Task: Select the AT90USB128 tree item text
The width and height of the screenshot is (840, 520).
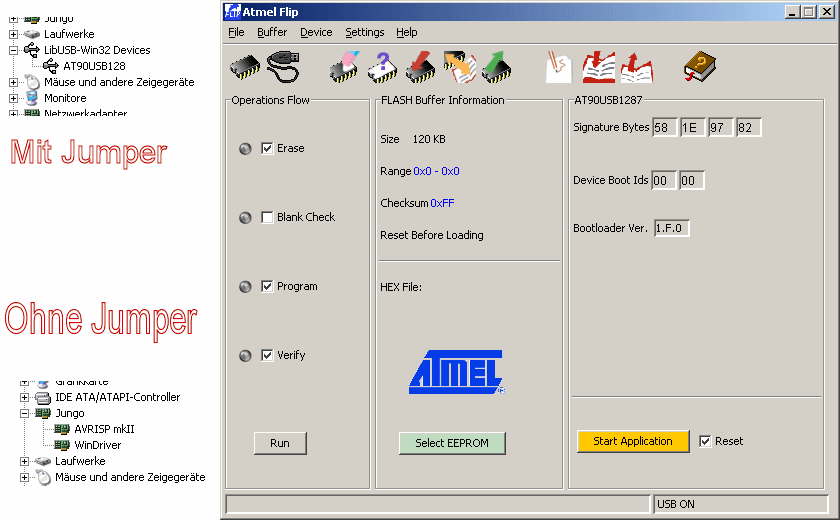Action: [x=94, y=66]
